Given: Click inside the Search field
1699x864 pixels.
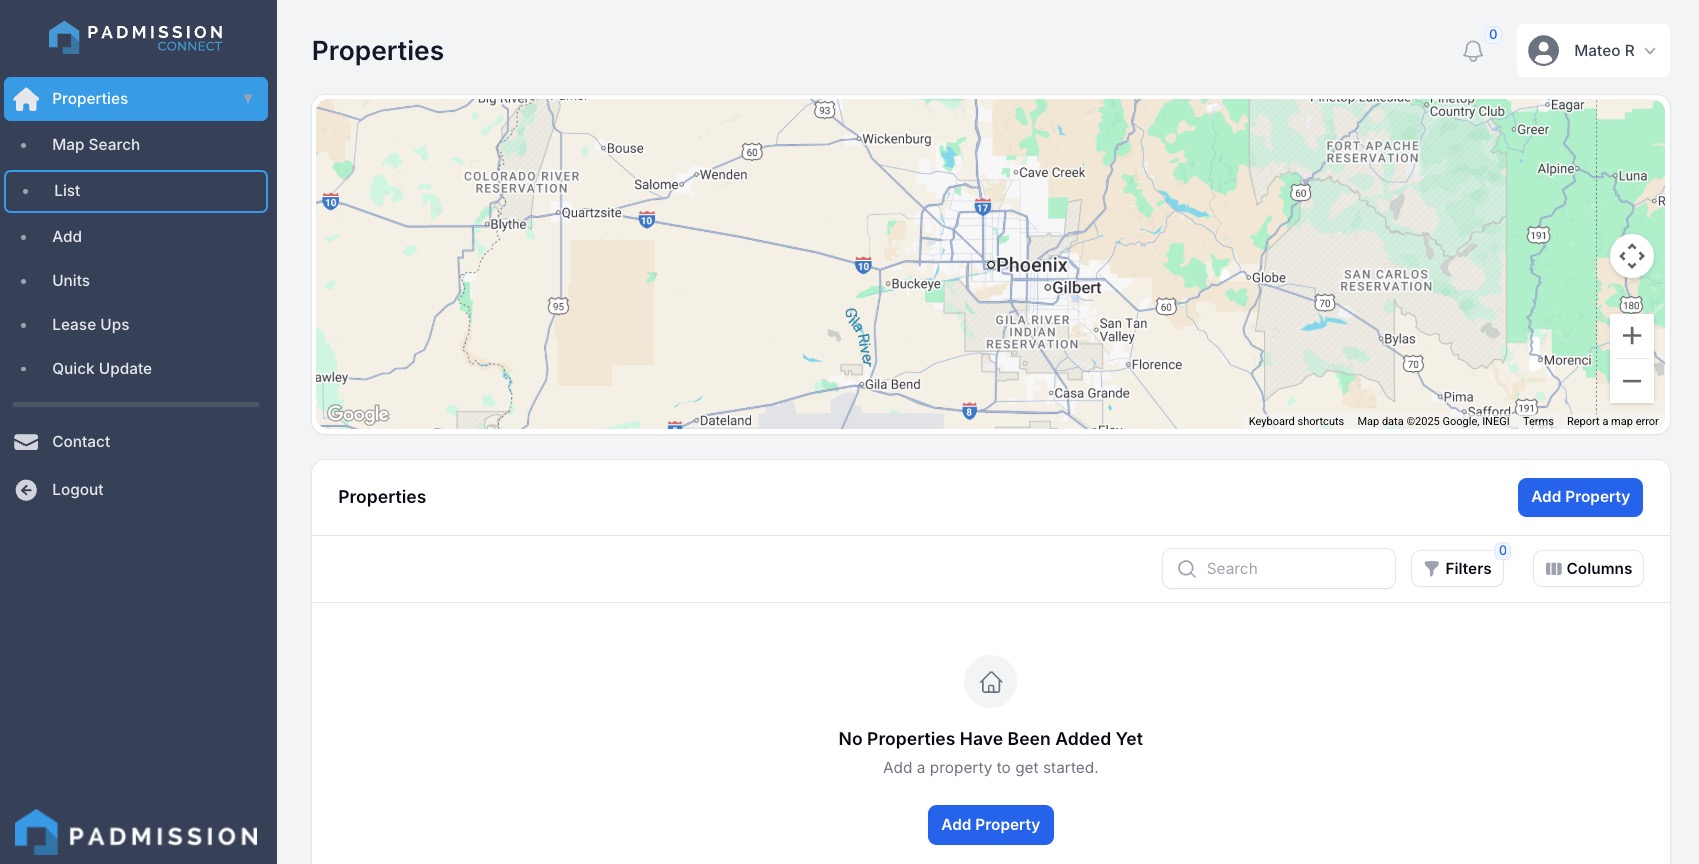Looking at the screenshot, I should (x=1278, y=568).
